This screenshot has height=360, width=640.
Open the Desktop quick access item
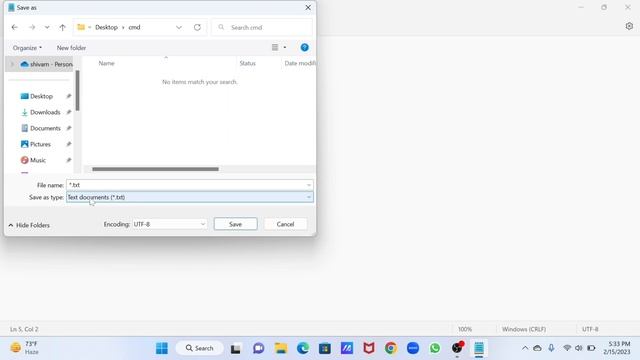click(x=37, y=96)
